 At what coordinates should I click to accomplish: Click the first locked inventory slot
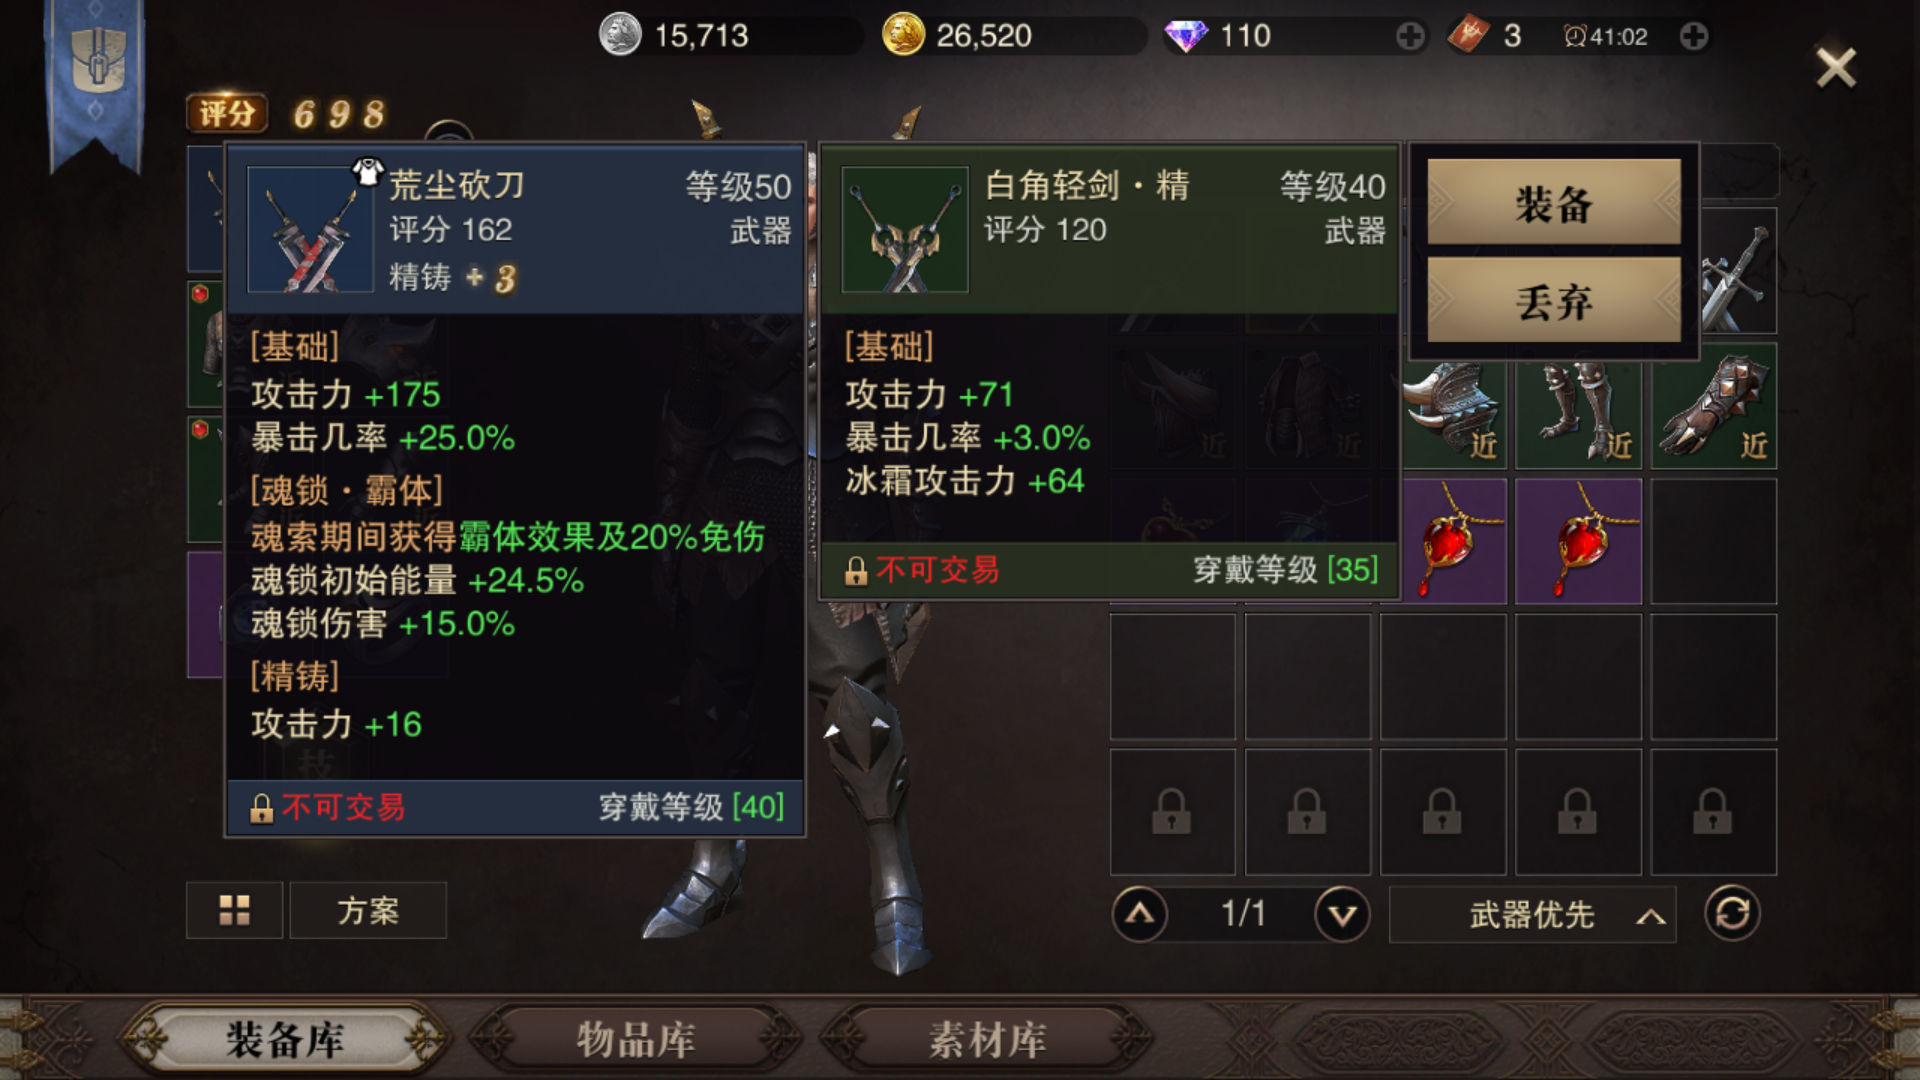coord(1172,811)
